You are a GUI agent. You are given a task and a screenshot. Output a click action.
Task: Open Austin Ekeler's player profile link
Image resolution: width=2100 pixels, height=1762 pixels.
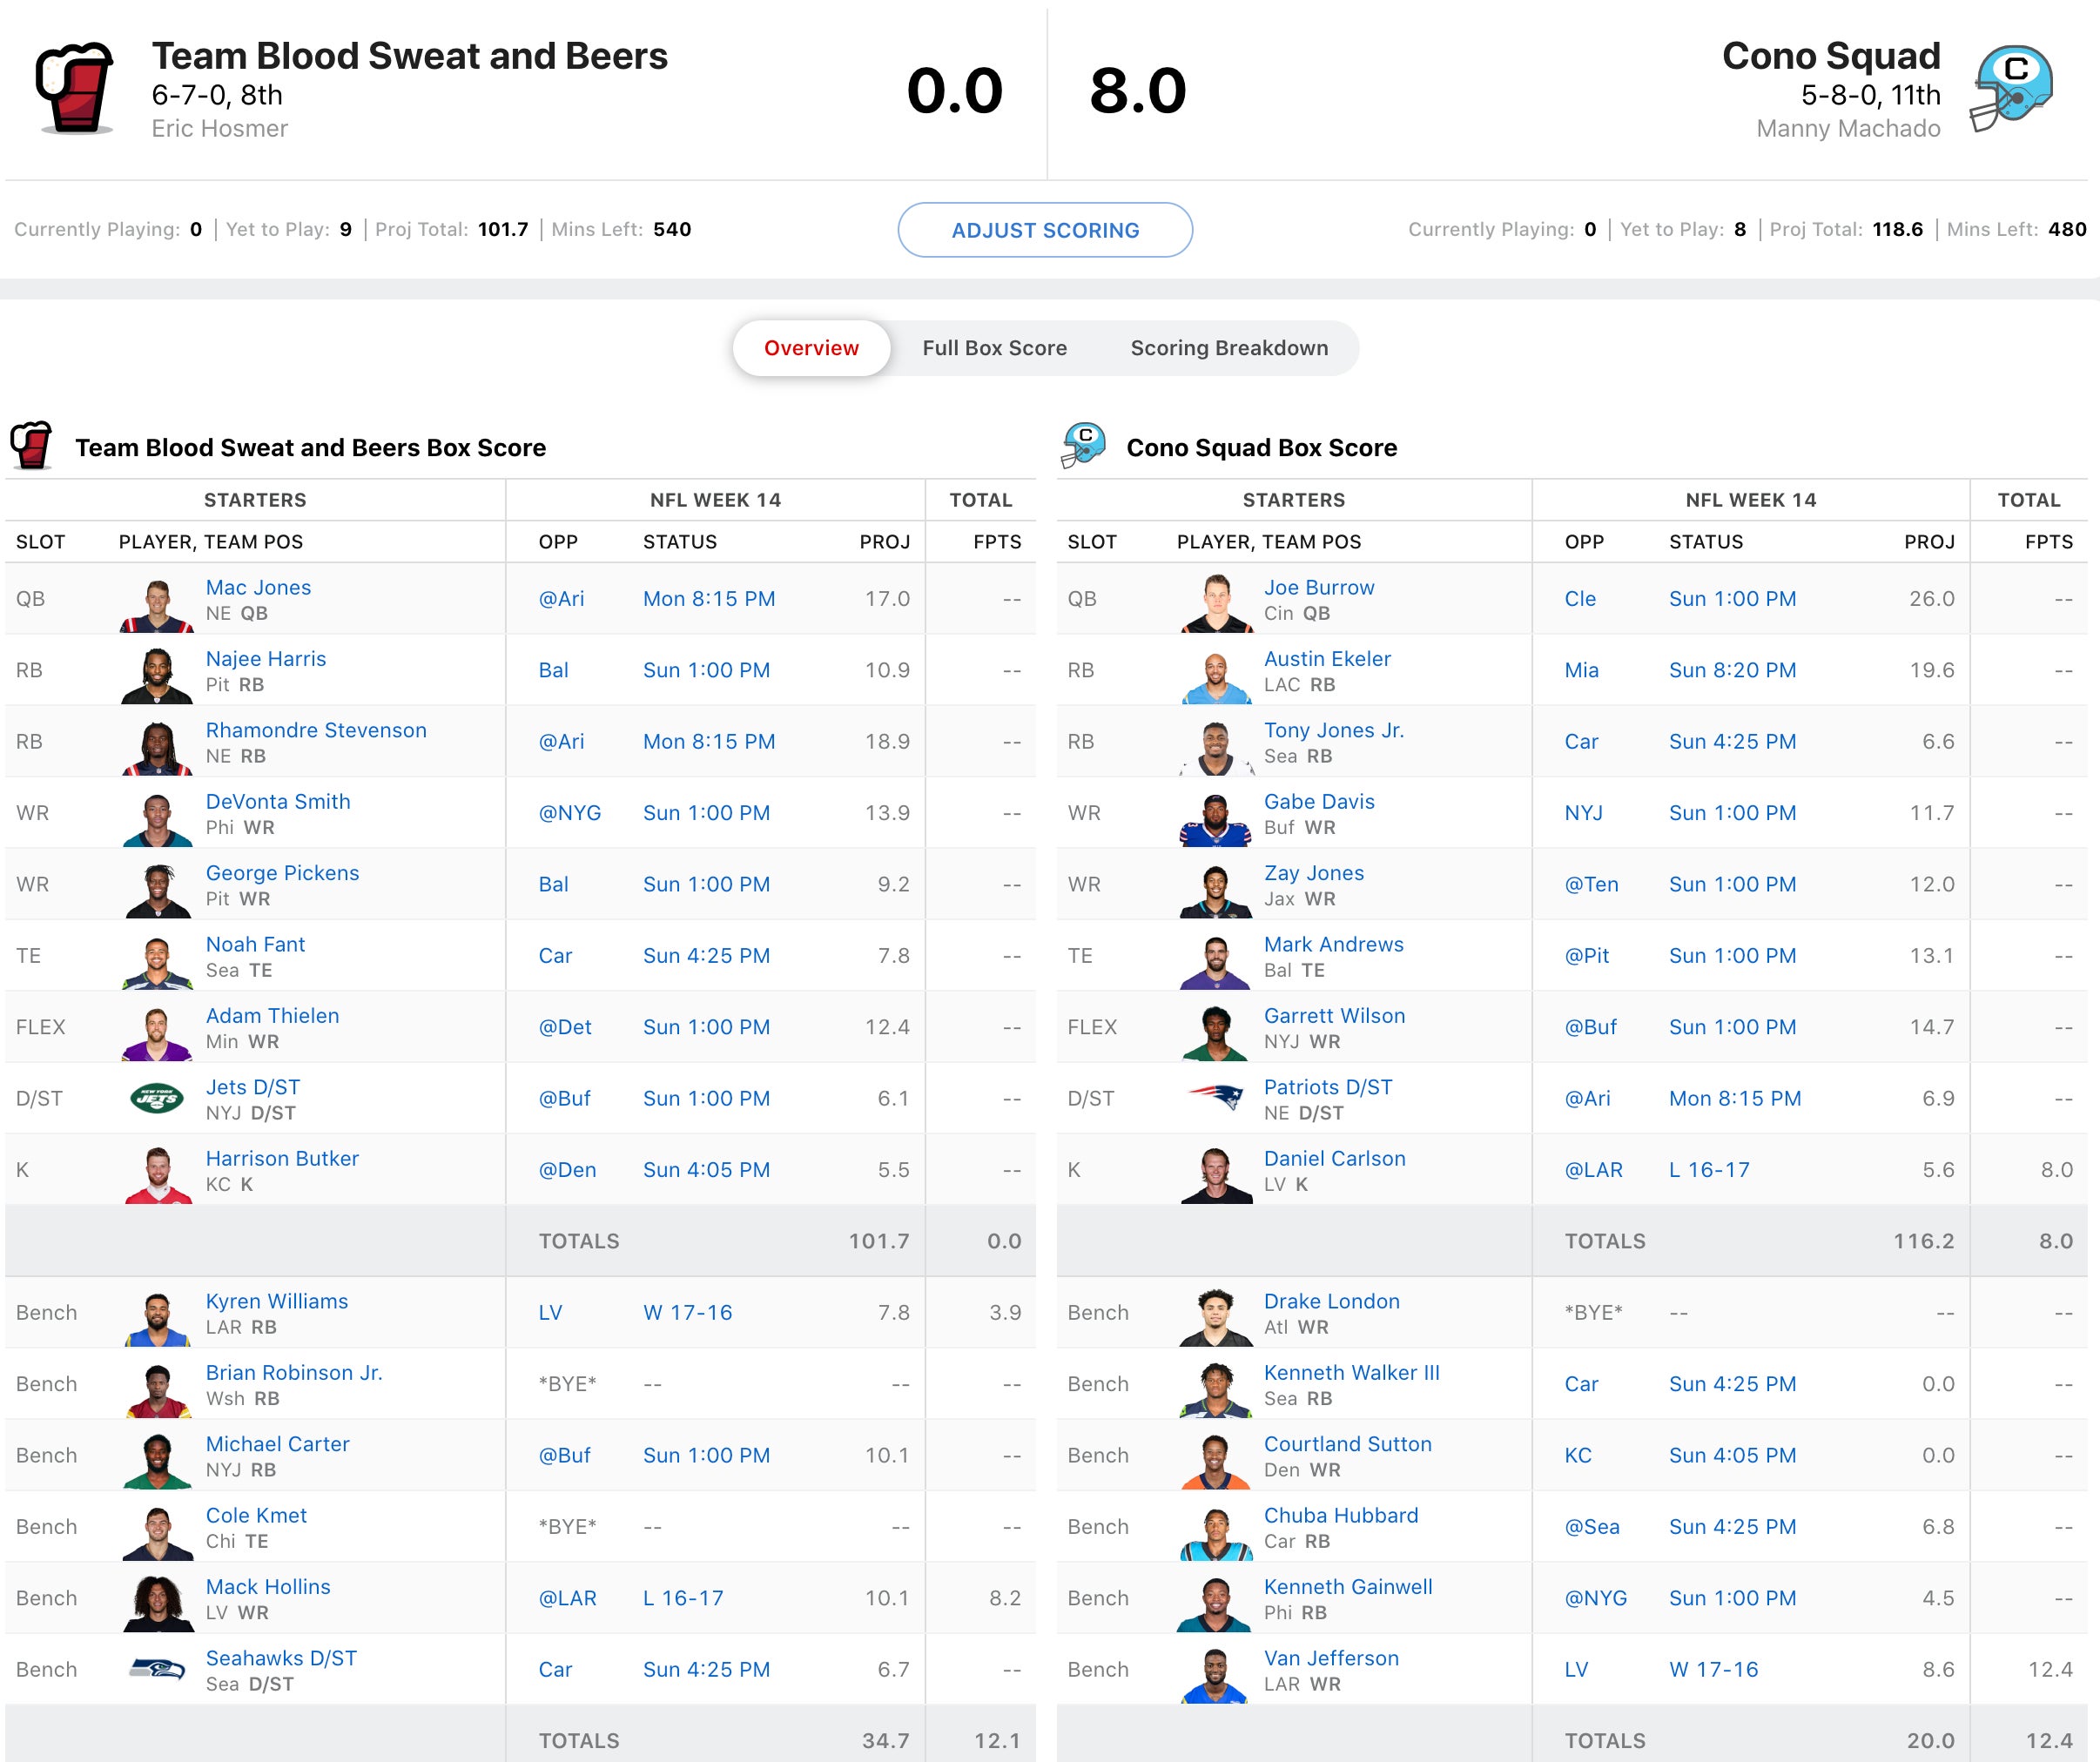click(1327, 659)
